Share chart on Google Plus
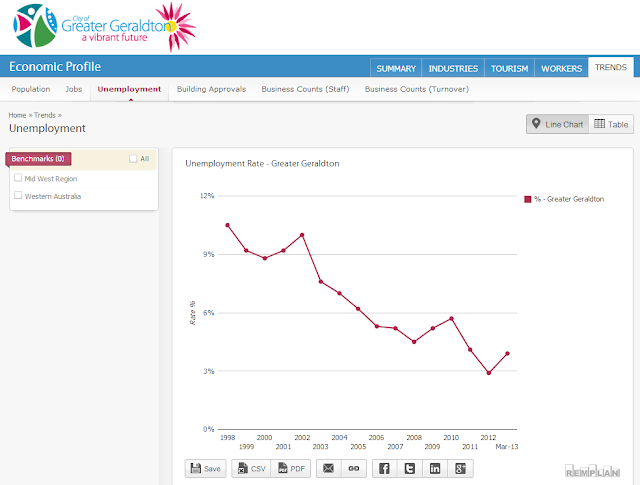640x485 pixels. coord(460,468)
